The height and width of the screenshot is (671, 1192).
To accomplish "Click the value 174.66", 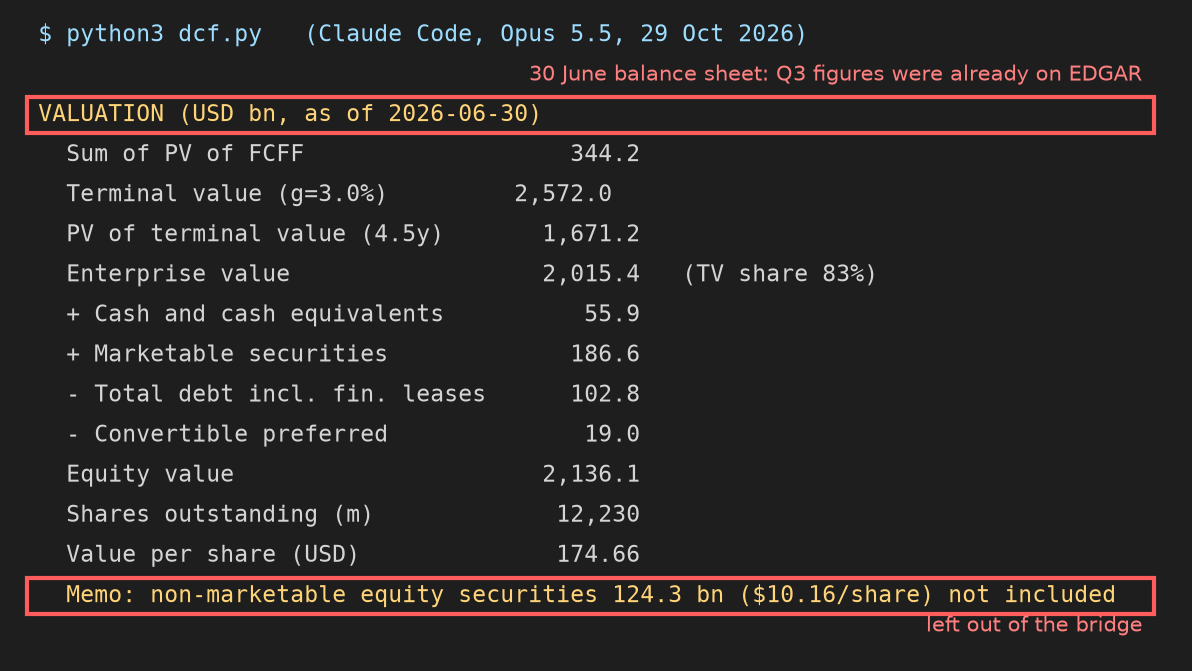I will [598, 554].
